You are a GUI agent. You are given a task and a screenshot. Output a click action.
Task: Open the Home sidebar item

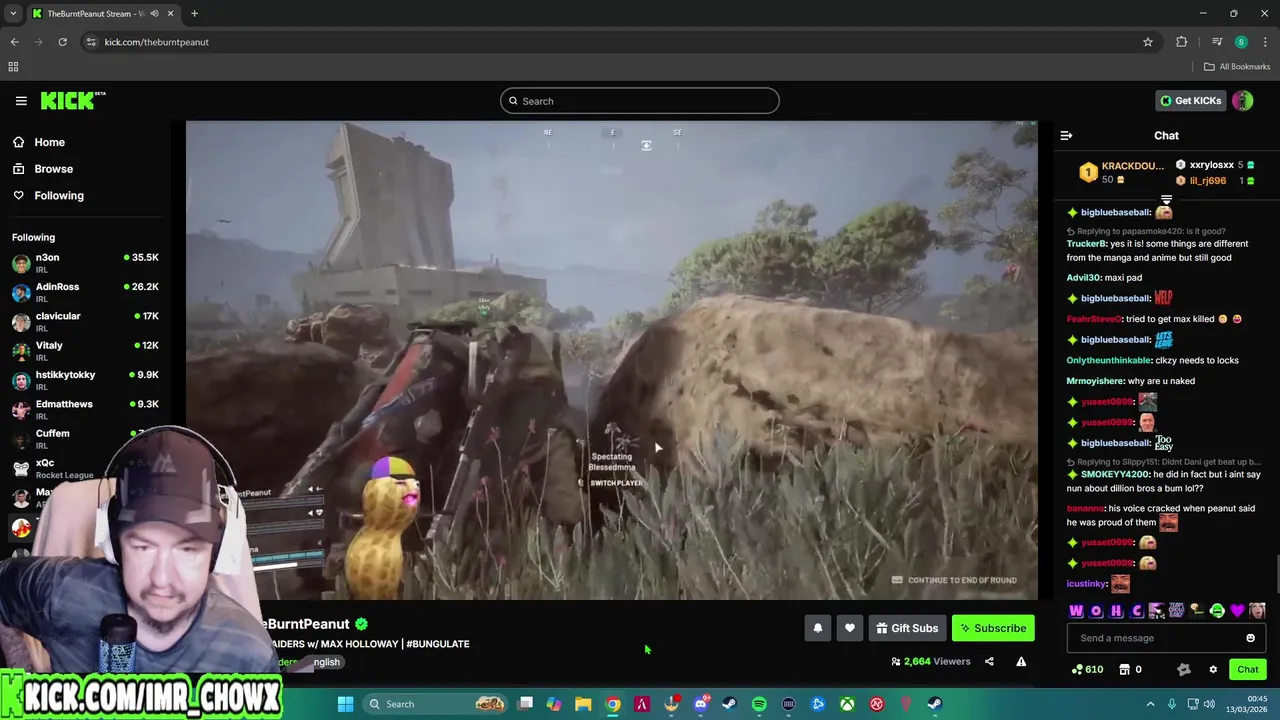click(40, 142)
